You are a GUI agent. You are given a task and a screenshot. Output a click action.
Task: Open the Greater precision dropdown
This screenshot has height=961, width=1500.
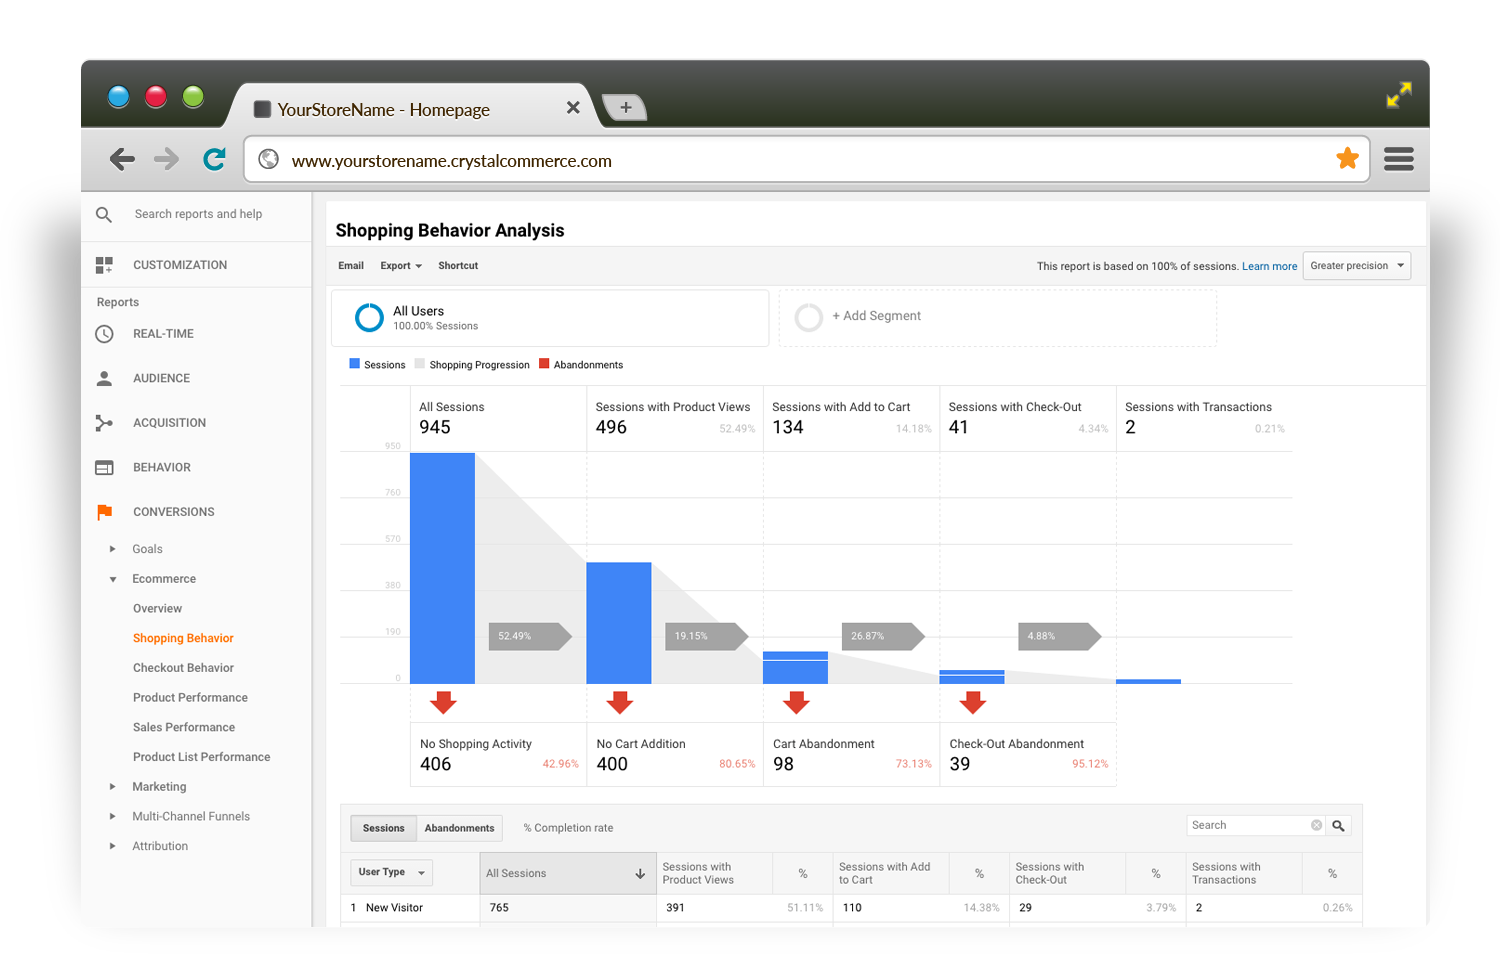1357,266
